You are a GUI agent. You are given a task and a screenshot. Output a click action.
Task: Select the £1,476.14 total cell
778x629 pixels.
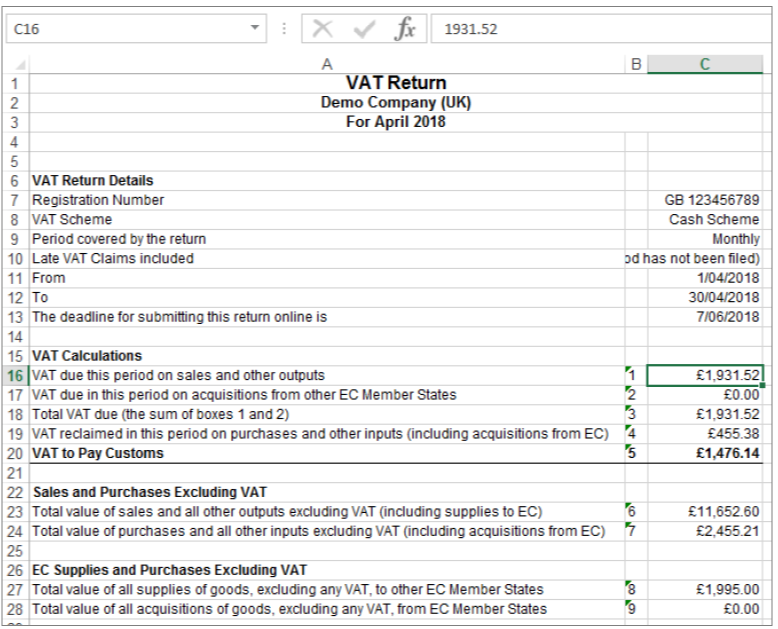point(705,453)
